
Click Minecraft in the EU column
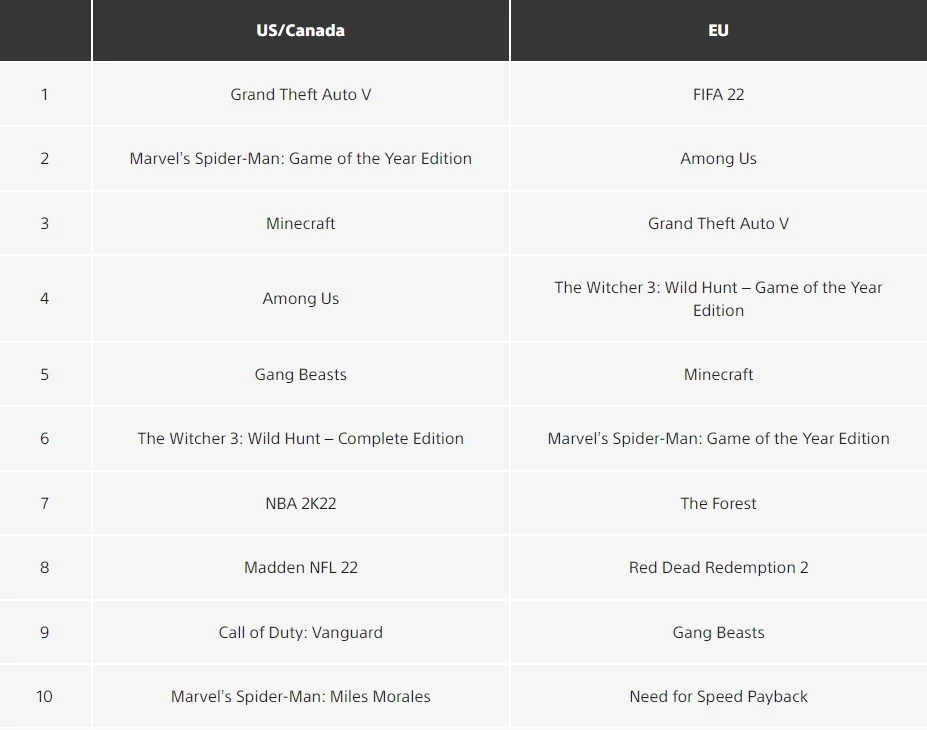[718, 374]
